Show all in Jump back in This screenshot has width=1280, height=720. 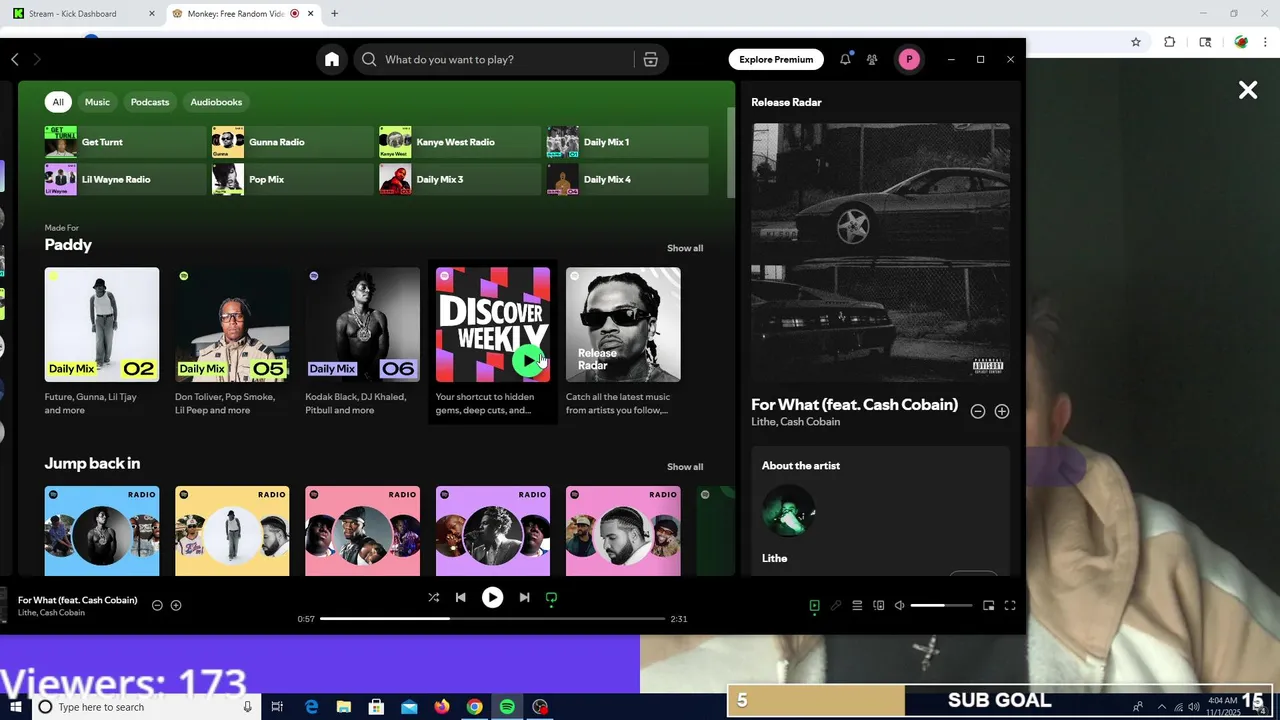tap(685, 467)
